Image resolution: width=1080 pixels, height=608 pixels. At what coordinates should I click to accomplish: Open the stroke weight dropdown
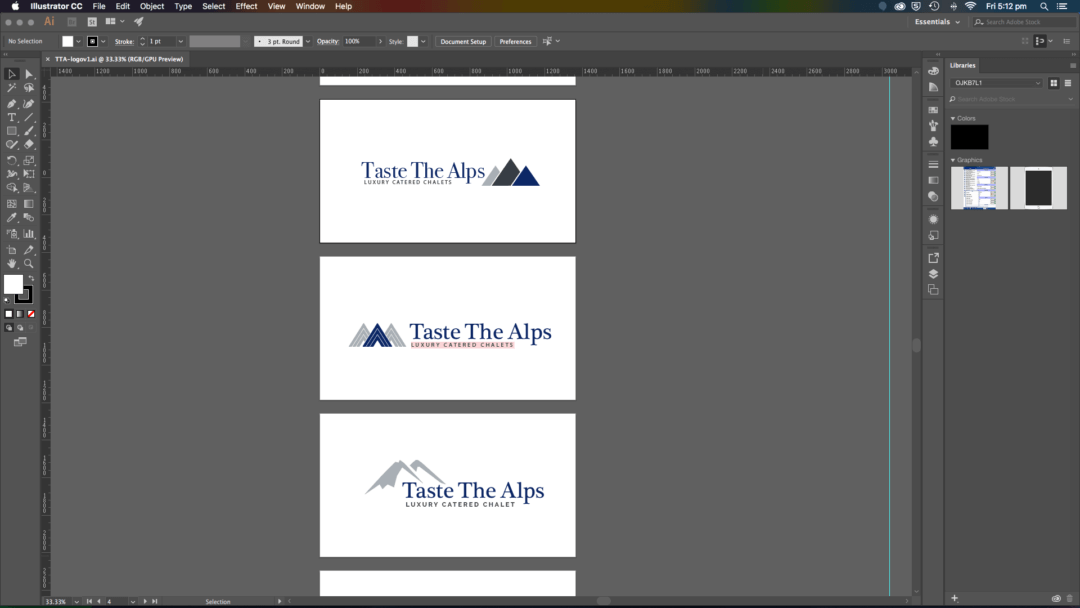(x=180, y=41)
